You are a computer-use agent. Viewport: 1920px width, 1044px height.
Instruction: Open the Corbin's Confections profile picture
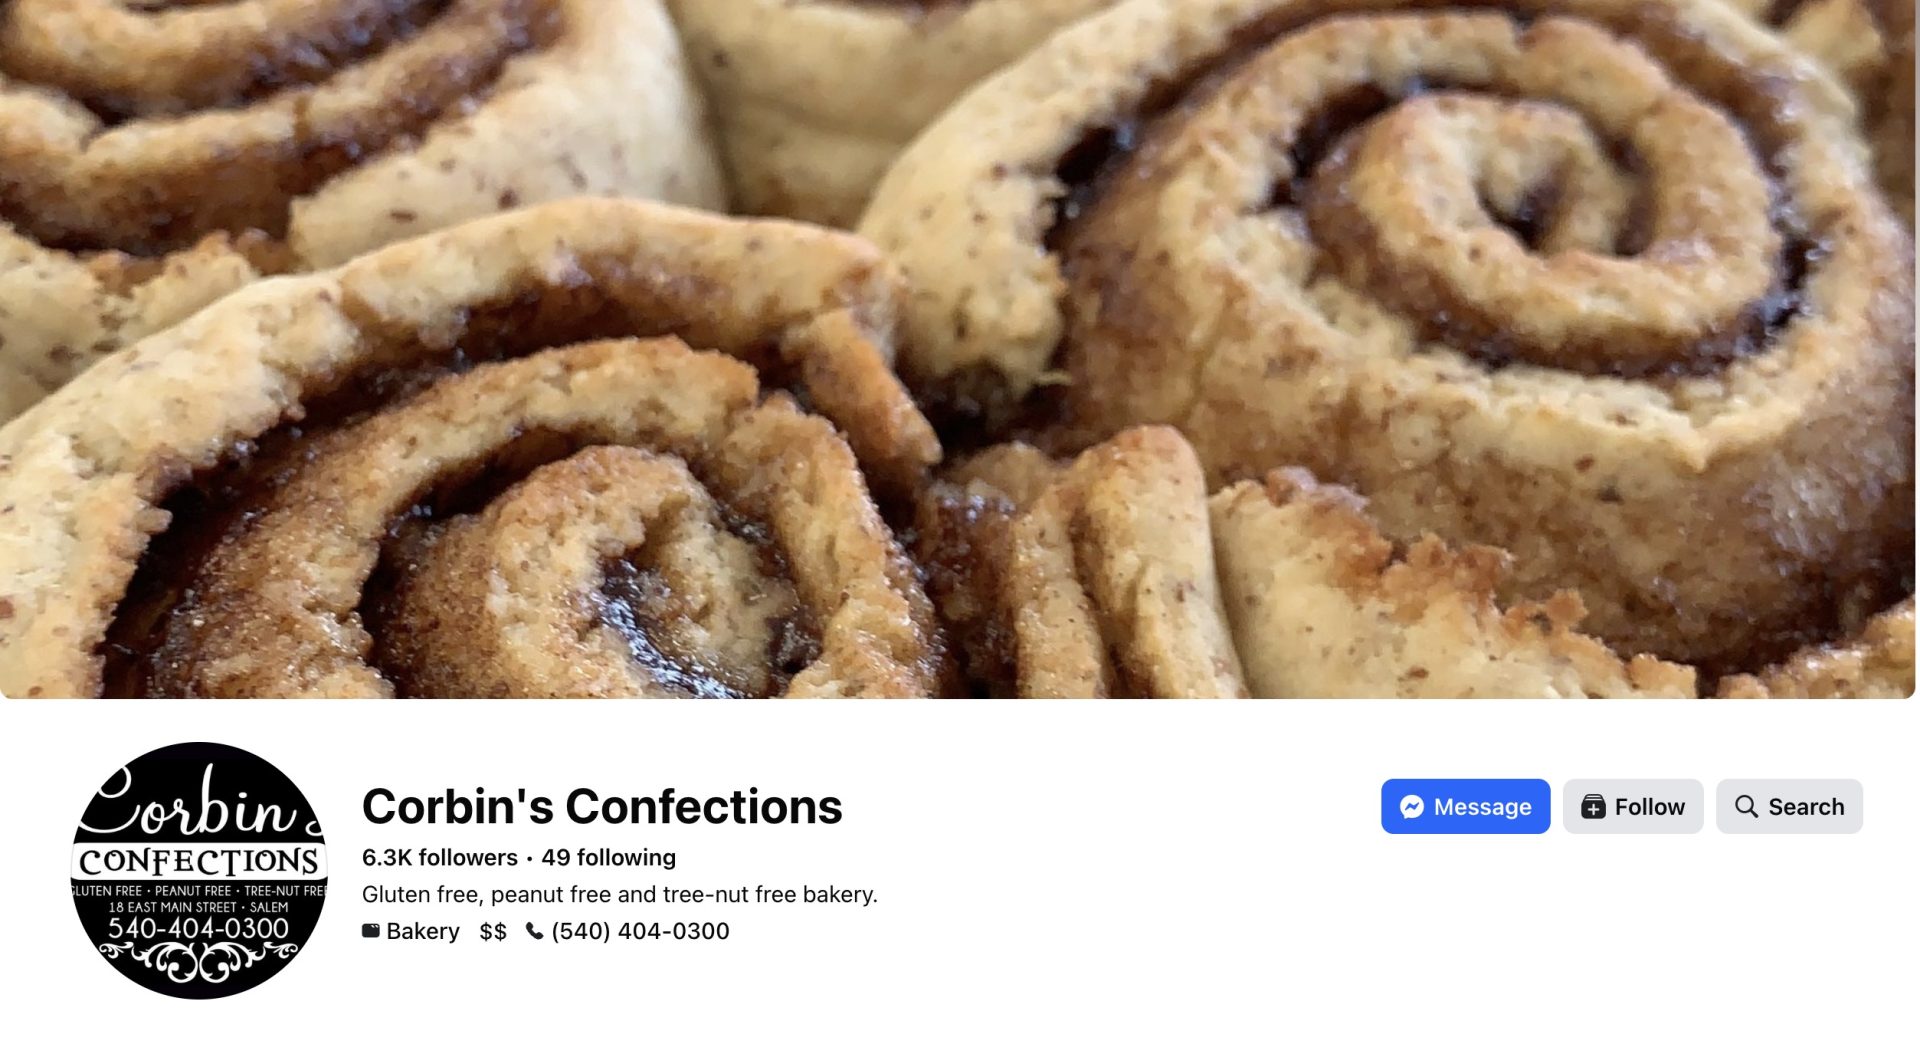pos(199,871)
